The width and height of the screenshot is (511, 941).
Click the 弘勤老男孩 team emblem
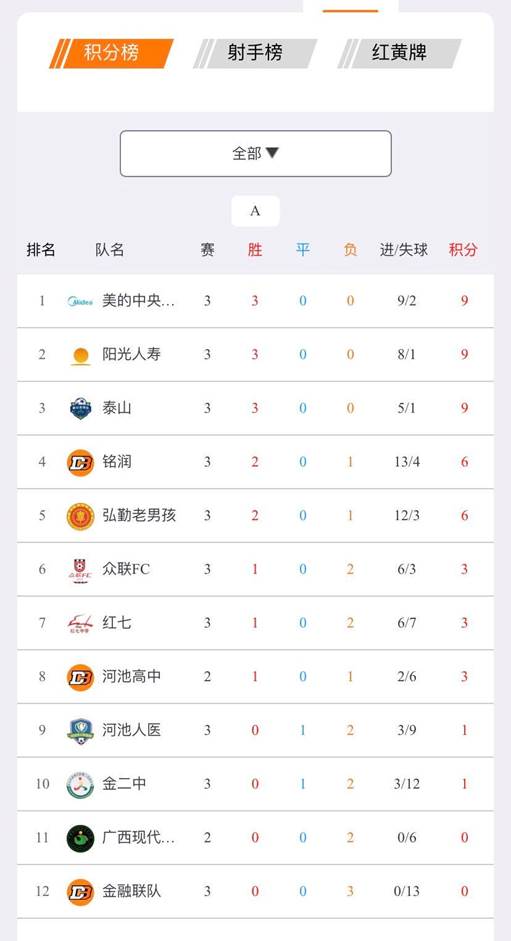tap(80, 516)
